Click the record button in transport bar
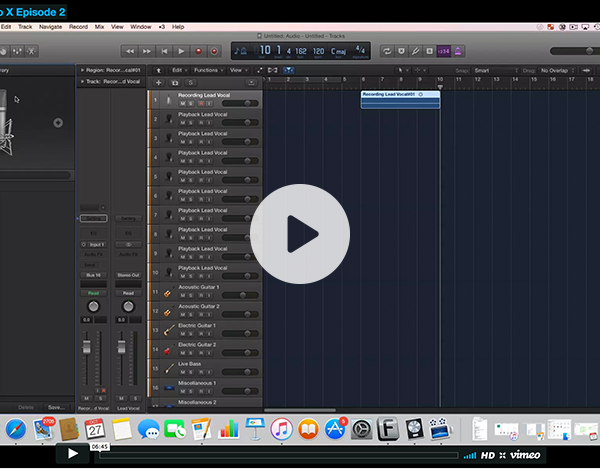The image size is (600, 470). tap(198, 50)
